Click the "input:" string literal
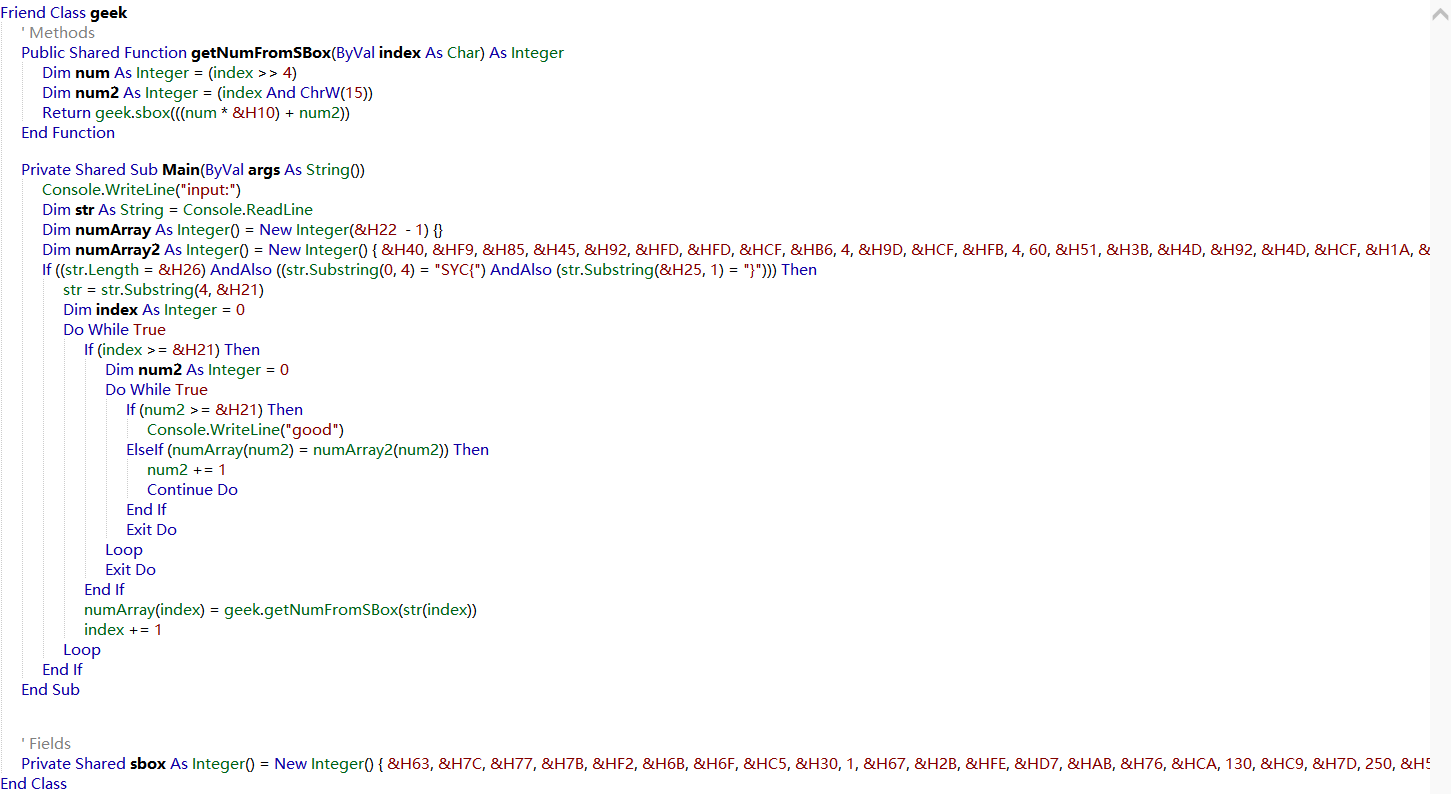 (209, 190)
